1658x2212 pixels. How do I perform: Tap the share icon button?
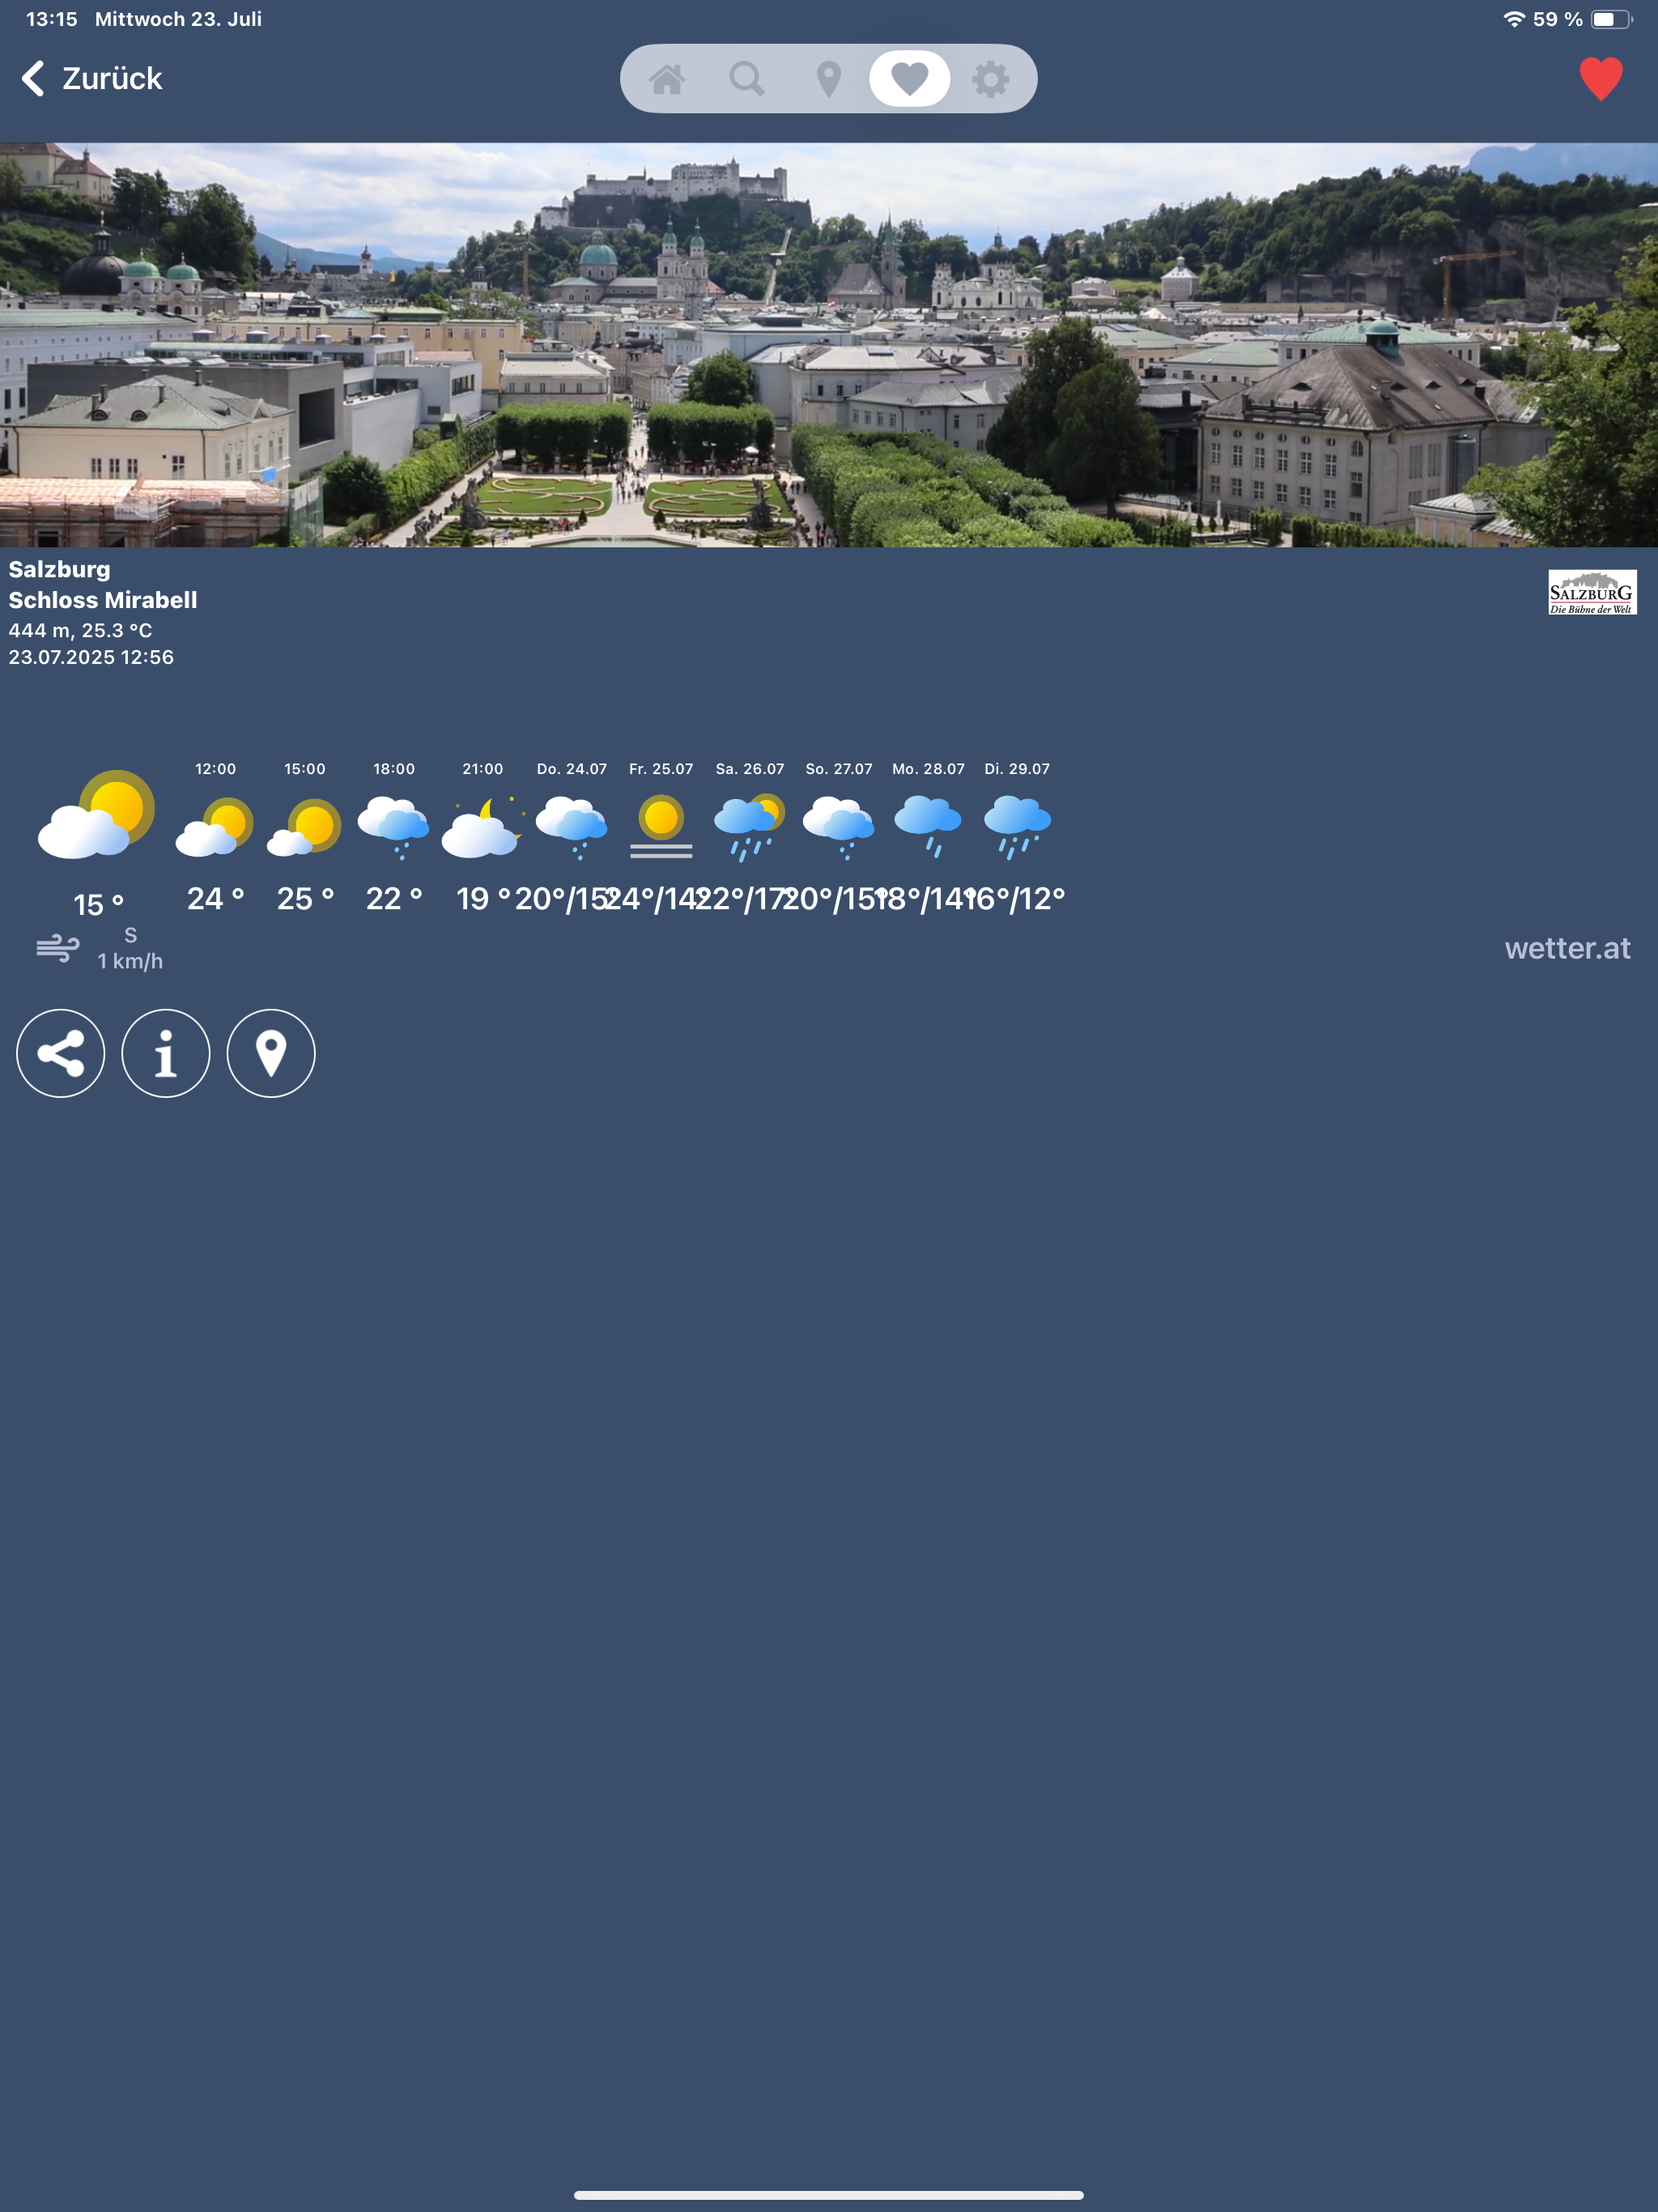point(61,1053)
